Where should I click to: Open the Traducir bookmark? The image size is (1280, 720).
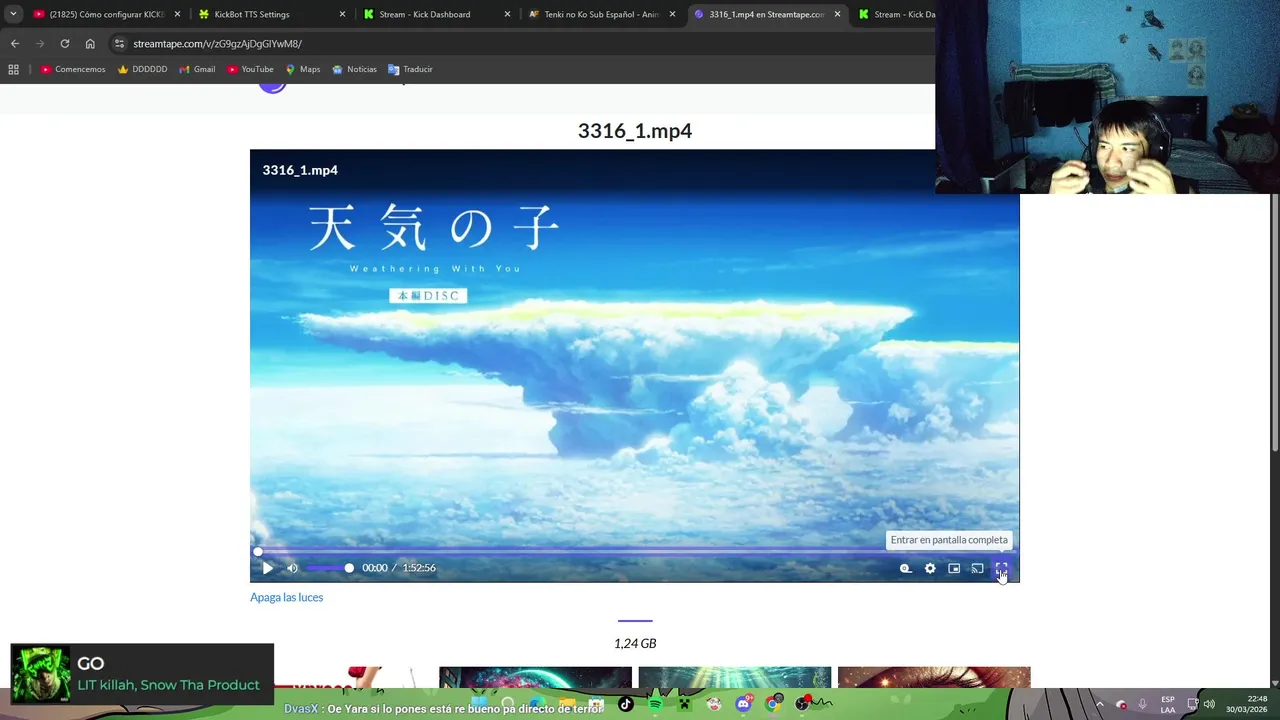tap(410, 69)
